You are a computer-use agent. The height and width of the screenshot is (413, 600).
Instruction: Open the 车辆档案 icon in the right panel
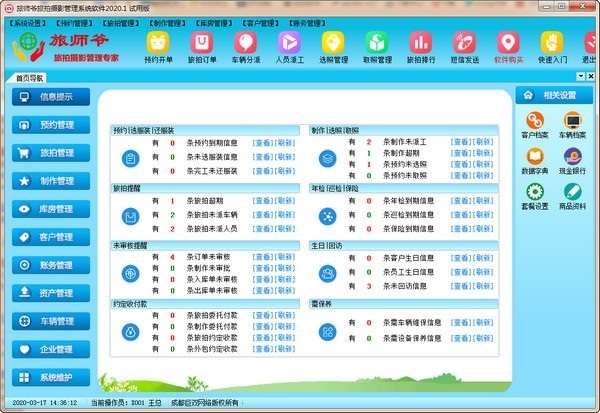pyautogui.click(x=572, y=125)
